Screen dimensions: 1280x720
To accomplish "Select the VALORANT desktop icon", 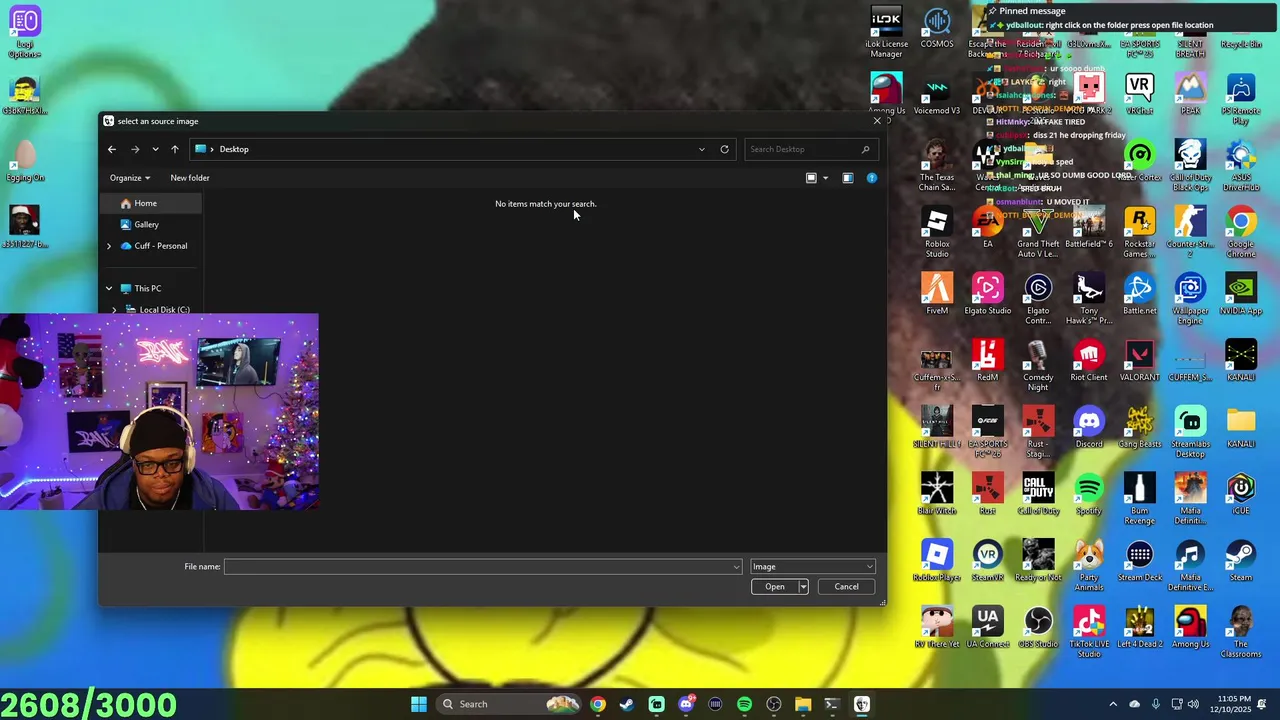I will pos(1139,360).
